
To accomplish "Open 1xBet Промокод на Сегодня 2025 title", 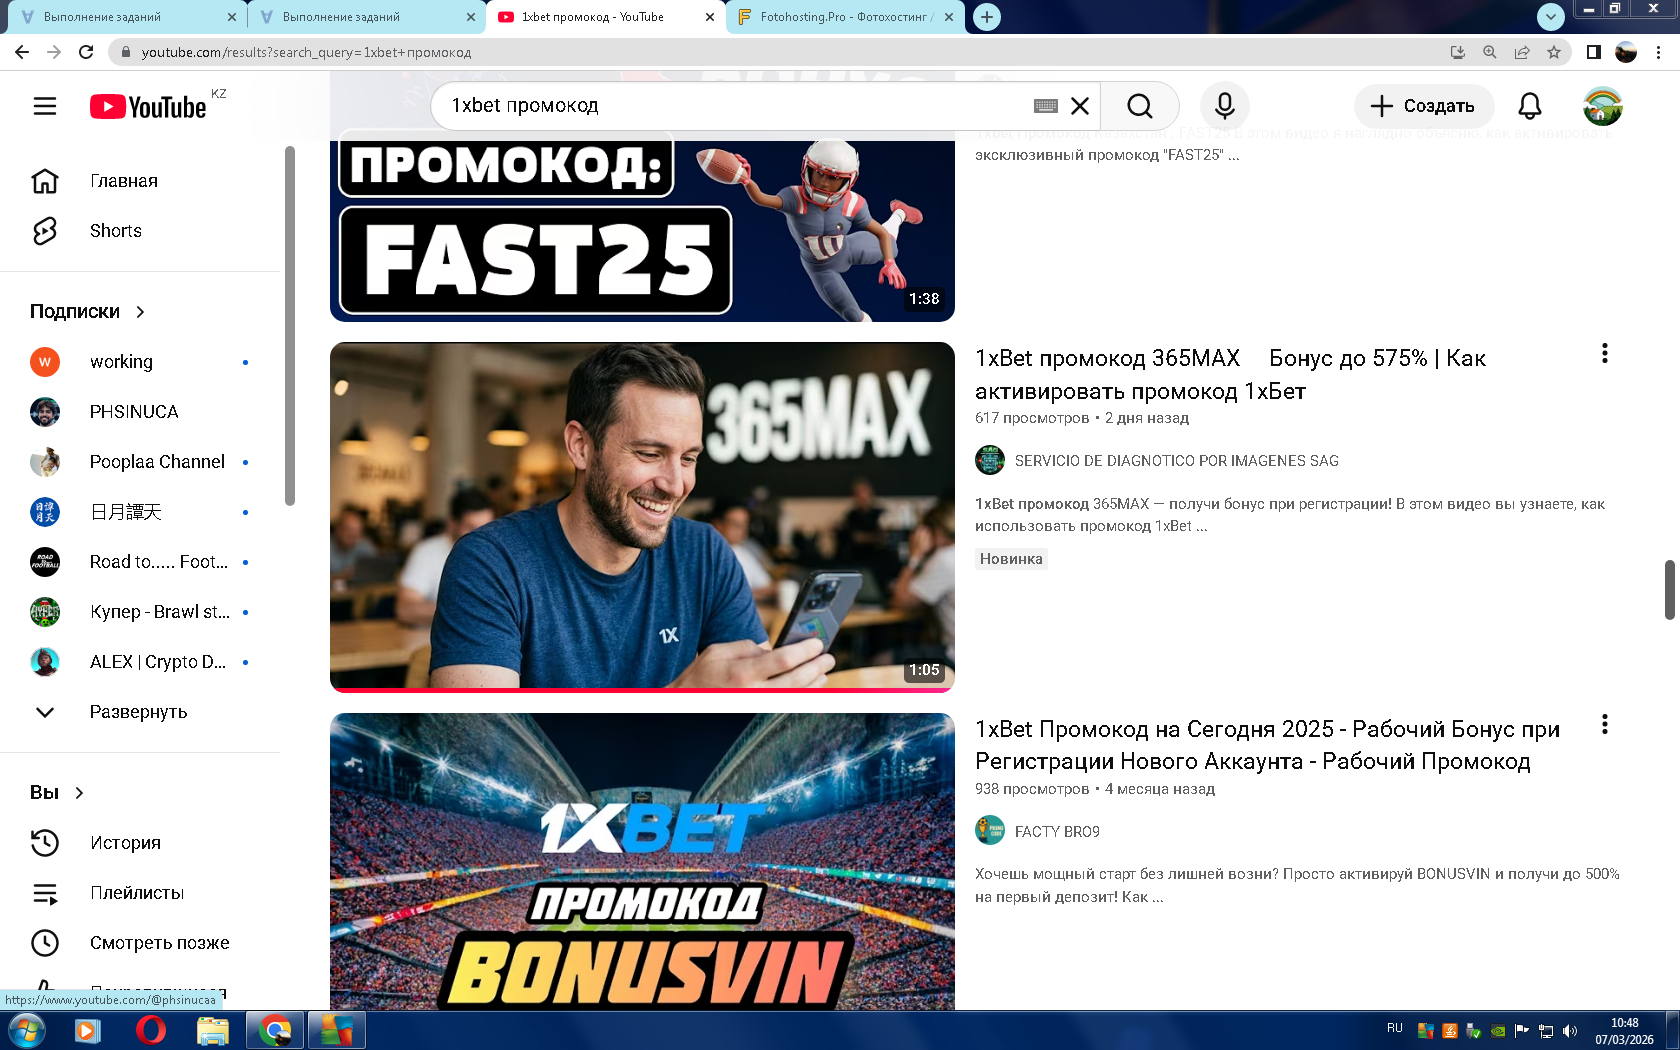I will 1267,745.
